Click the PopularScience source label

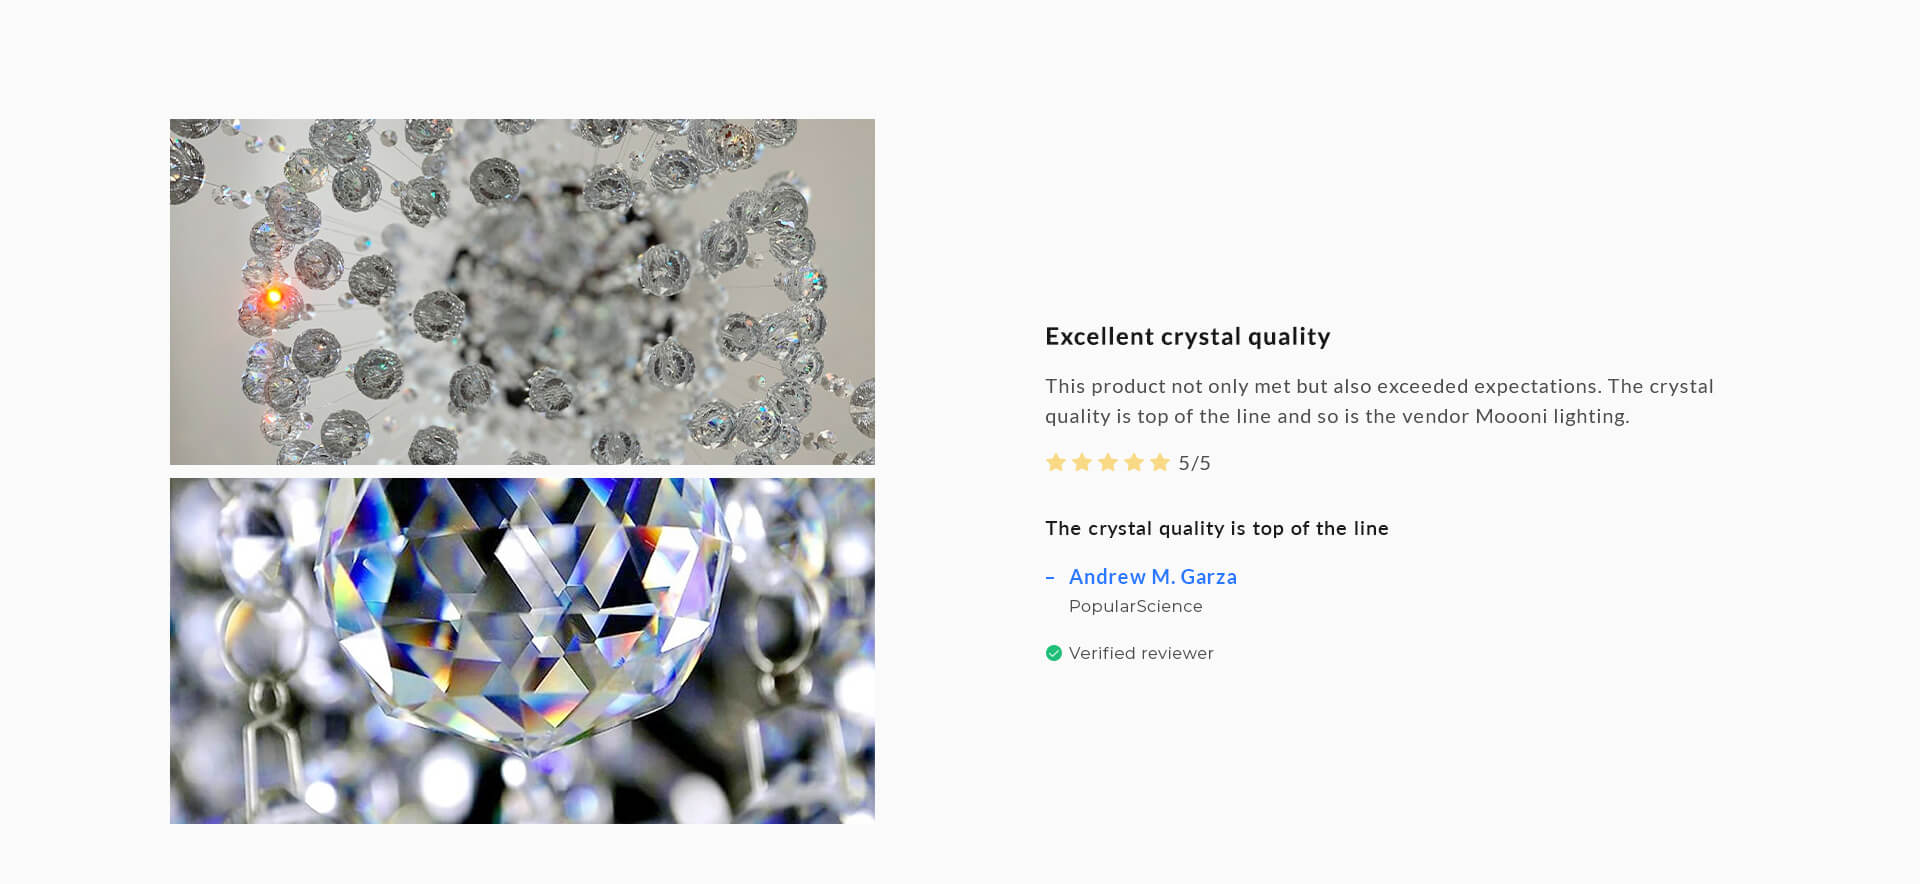[1135, 606]
